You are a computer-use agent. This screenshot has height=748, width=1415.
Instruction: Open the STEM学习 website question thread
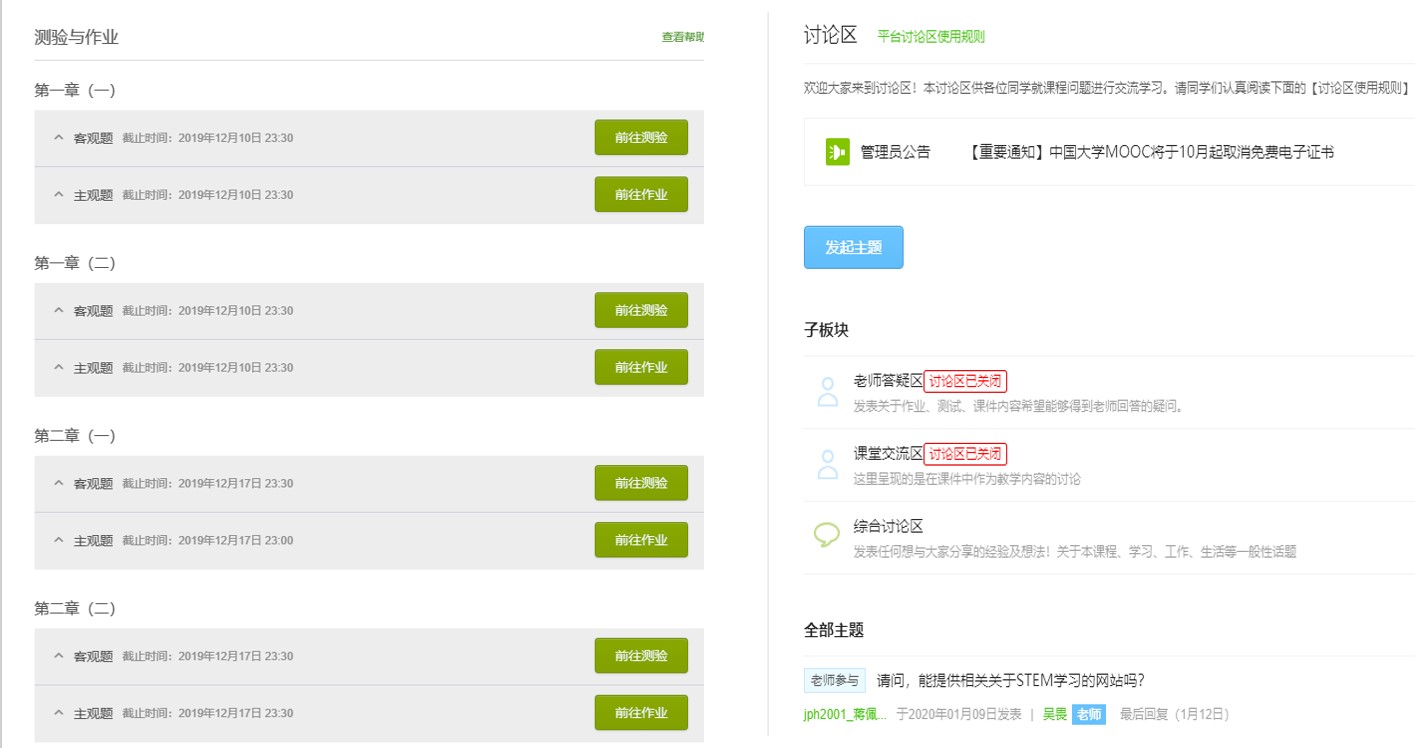point(1010,681)
